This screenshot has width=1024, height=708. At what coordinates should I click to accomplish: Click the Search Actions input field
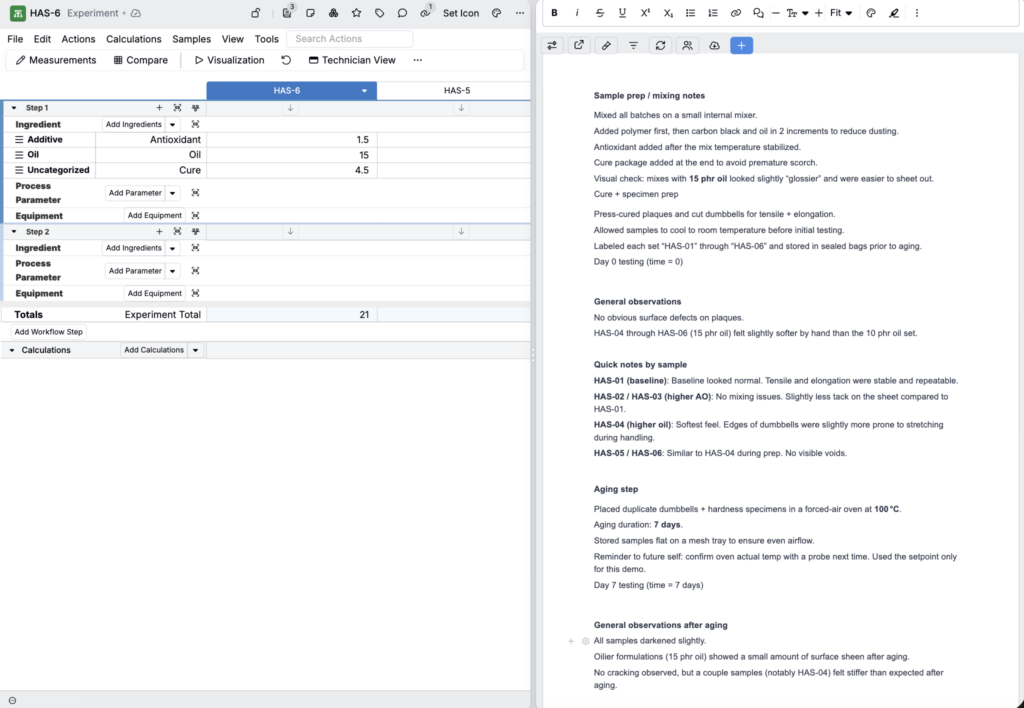coord(350,39)
